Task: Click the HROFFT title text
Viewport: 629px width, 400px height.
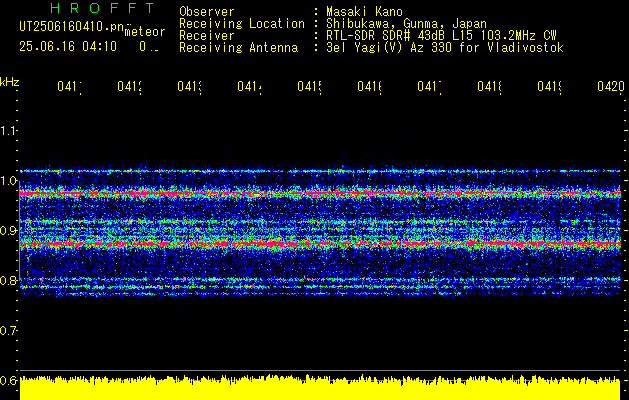Action: pos(103,8)
